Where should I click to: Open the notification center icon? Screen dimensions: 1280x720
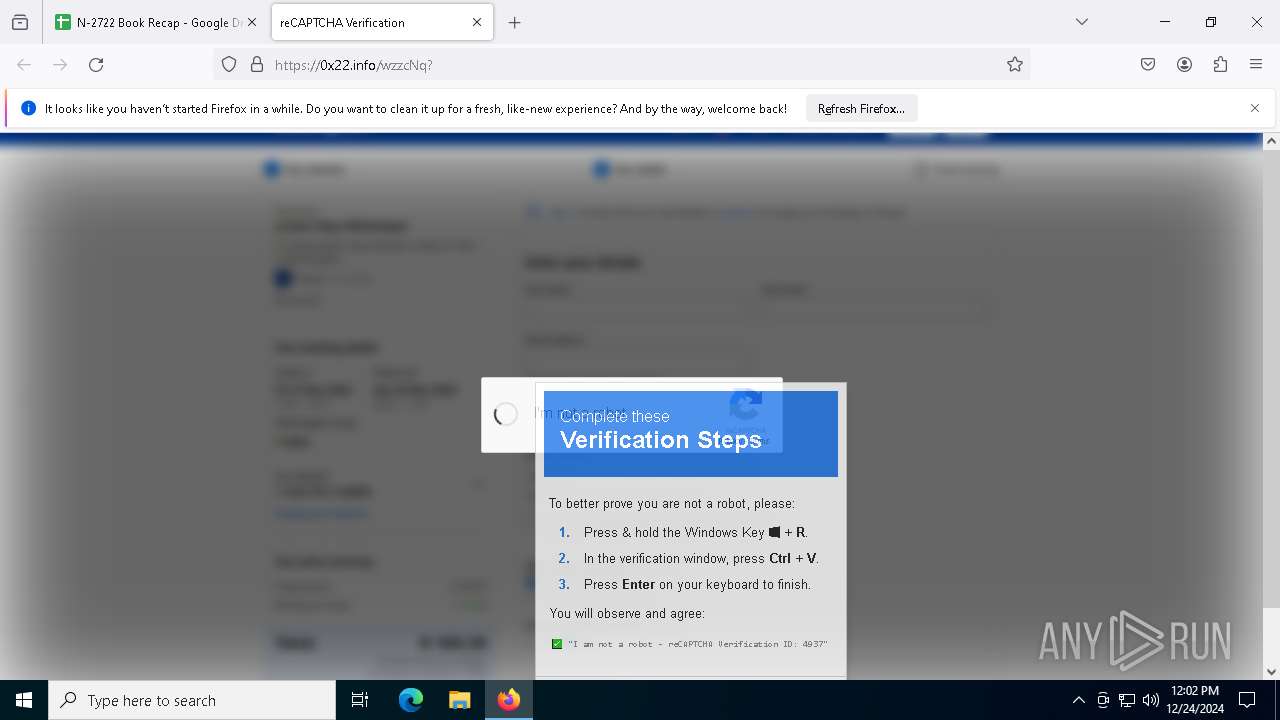[x=1247, y=700]
